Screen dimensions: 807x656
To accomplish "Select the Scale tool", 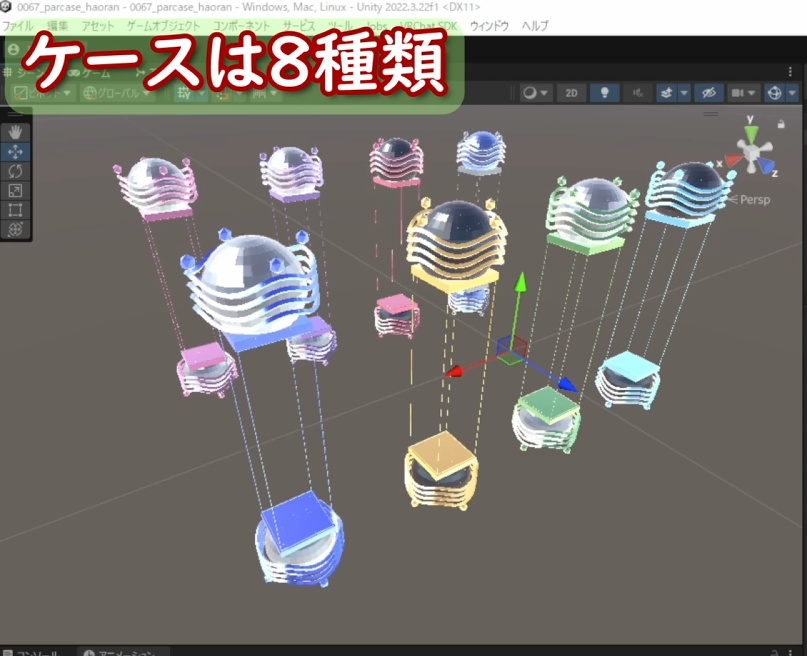I will point(15,187).
